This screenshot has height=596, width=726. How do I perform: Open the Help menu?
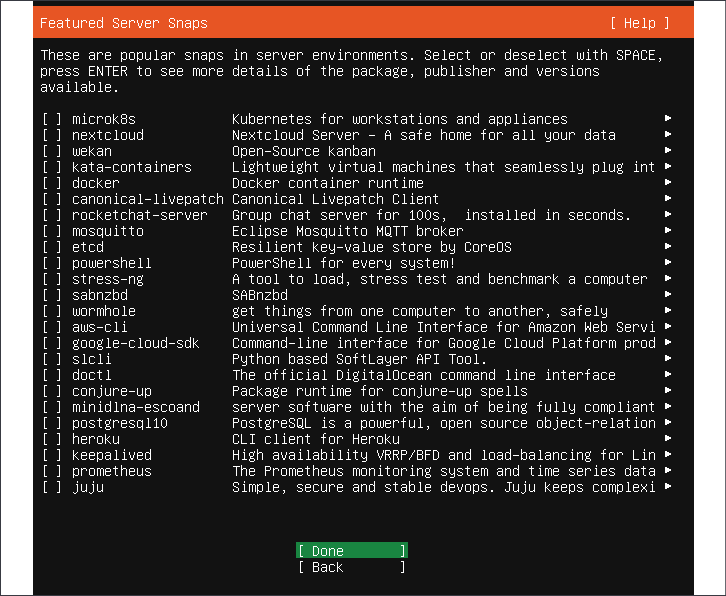pos(640,23)
